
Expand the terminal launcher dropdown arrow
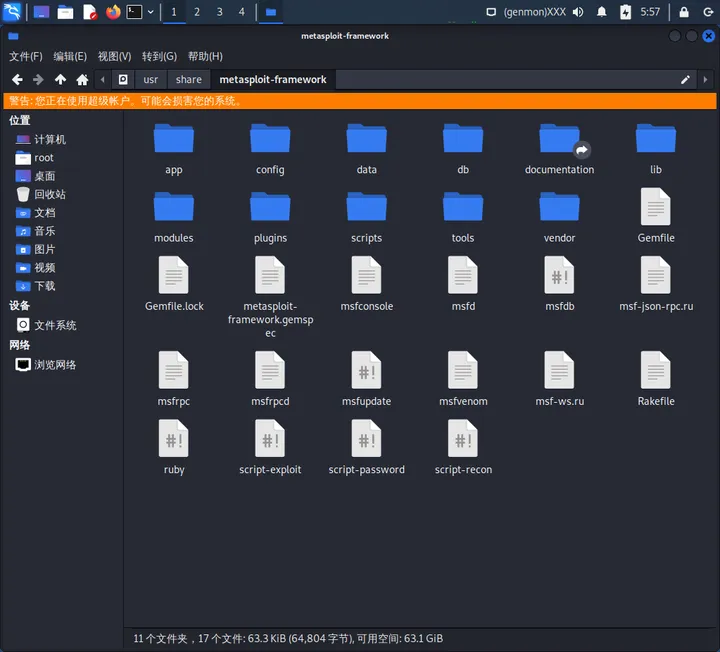151,12
